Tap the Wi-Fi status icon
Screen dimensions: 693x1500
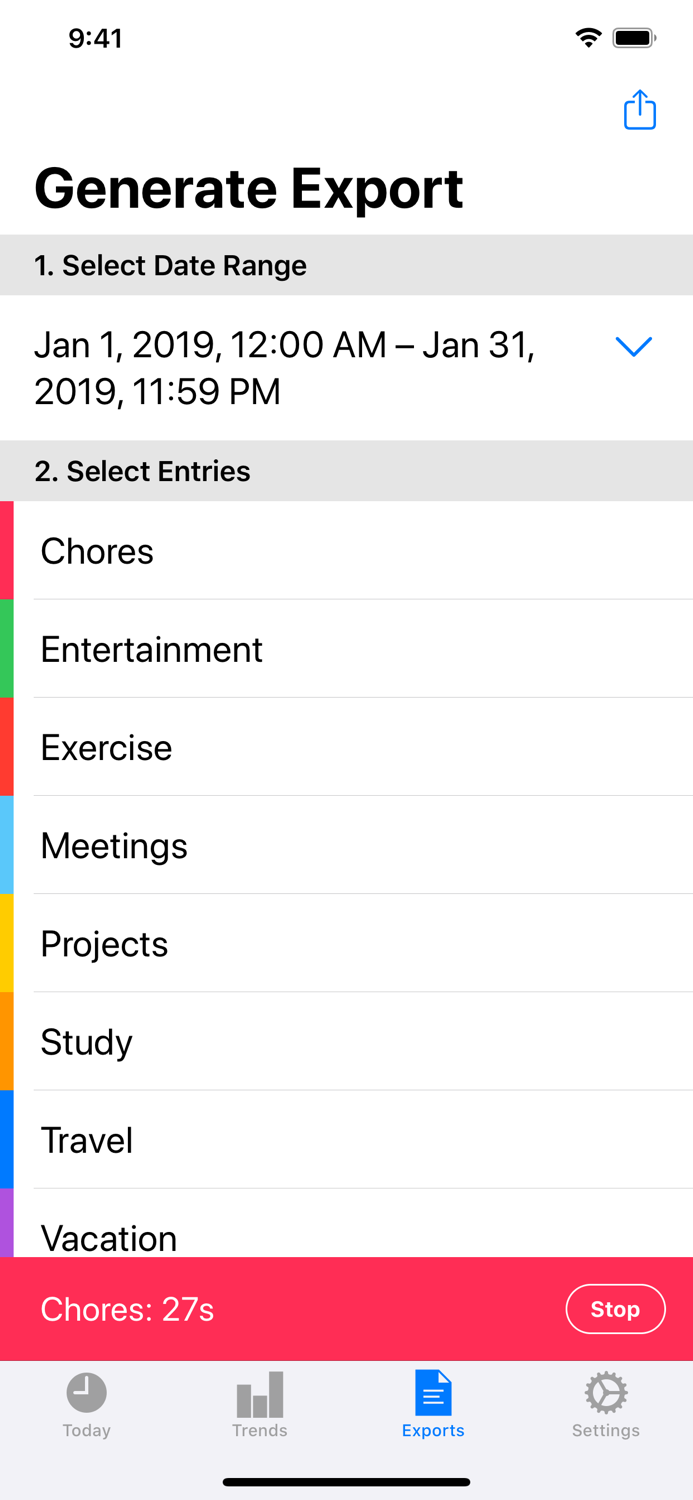pyautogui.click(x=588, y=37)
